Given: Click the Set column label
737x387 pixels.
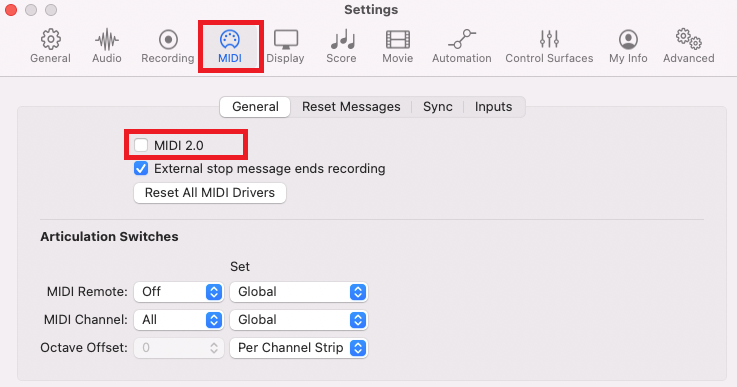Looking at the screenshot, I should click(x=240, y=267).
